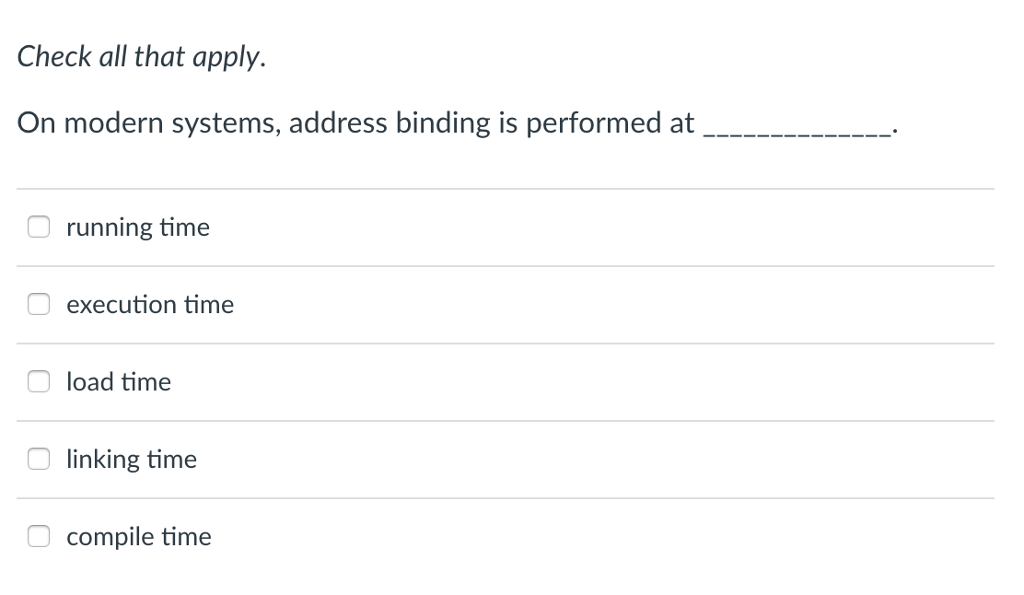The image size is (1024, 595).
Task: Select the load time option label
Action: coord(118,381)
